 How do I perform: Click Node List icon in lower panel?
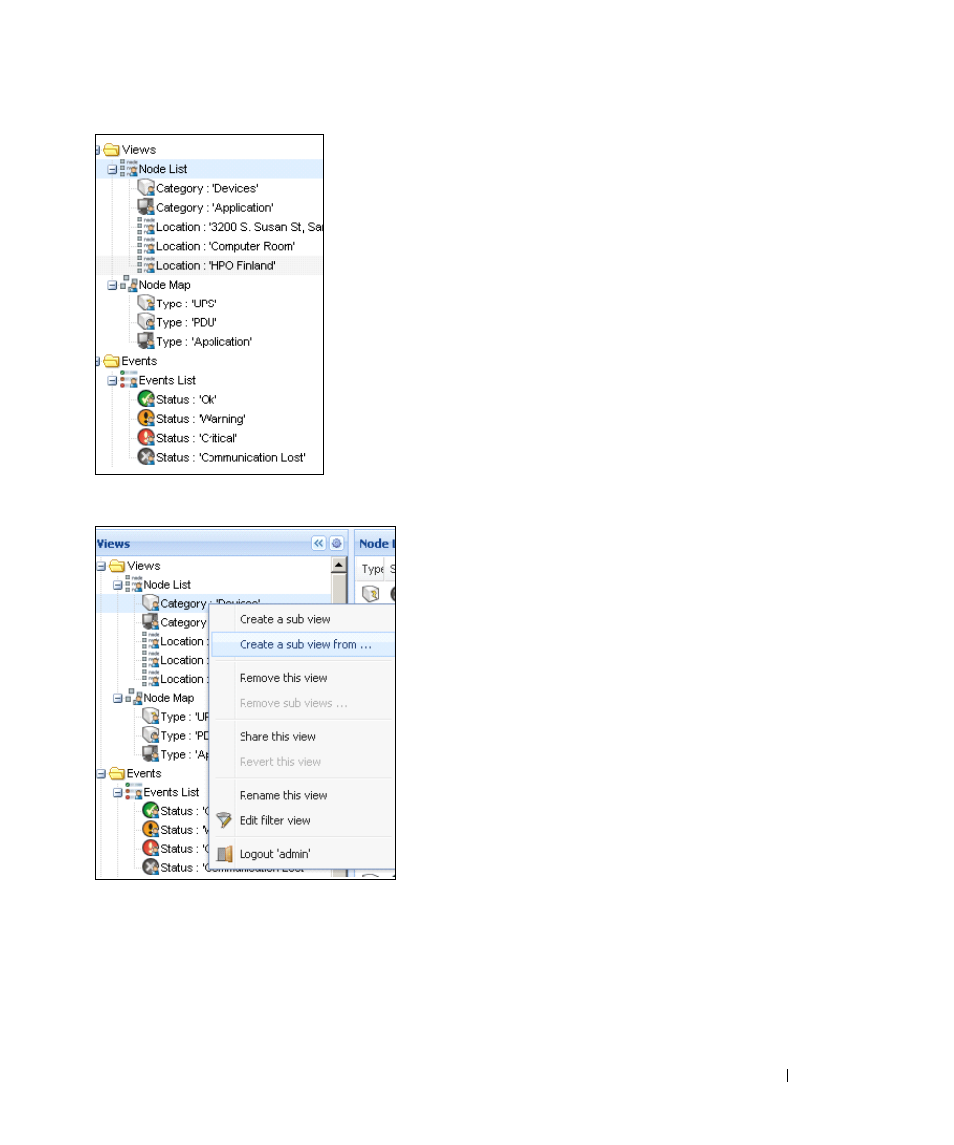134,584
